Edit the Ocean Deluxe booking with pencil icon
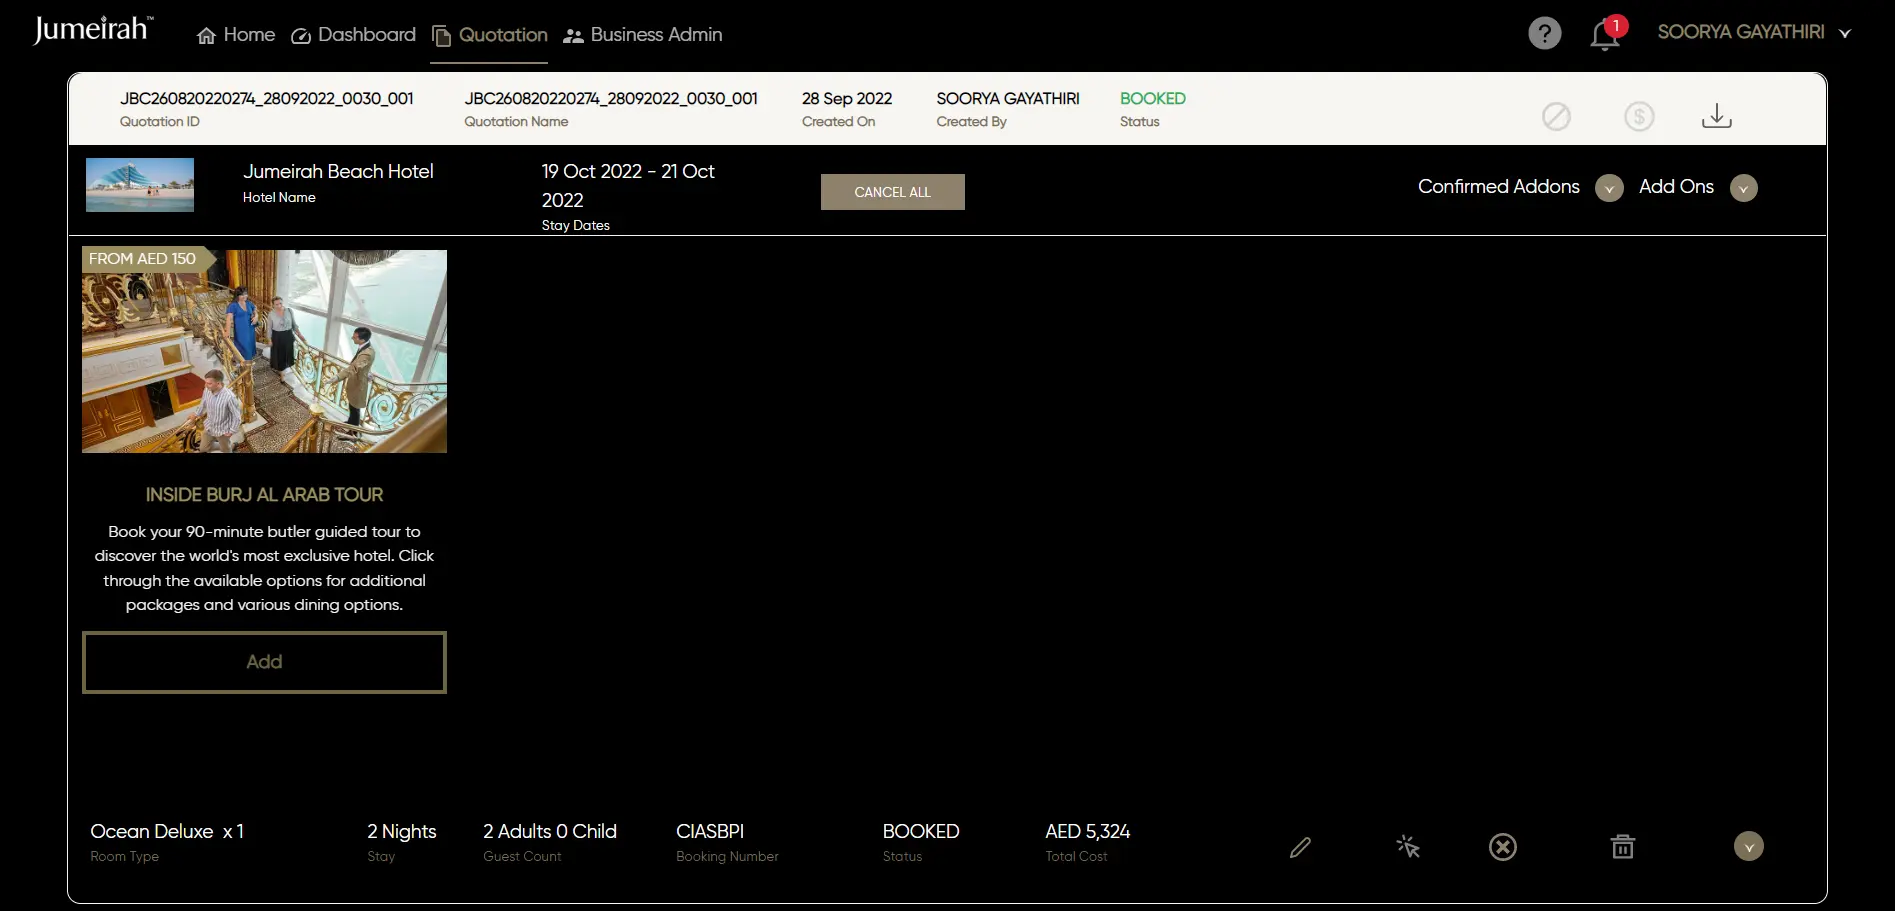This screenshot has width=1895, height=911. pos(1300,847)
